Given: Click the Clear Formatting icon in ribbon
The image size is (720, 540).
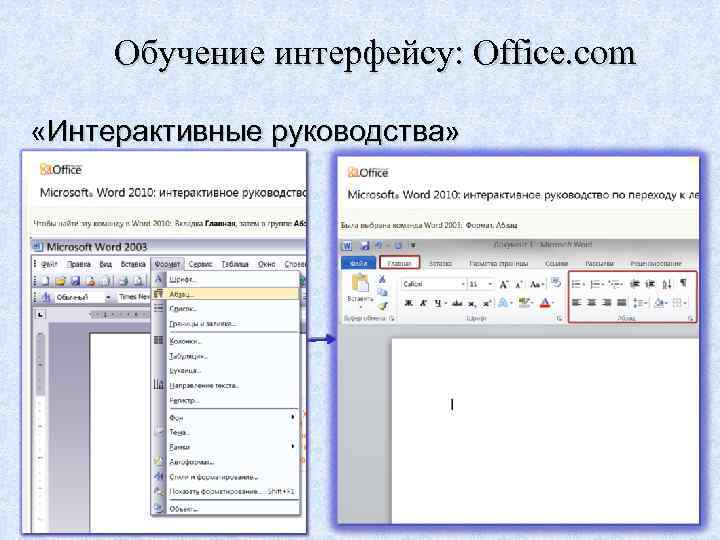Looking at the screenshot, I should click(x=556, y=283).
